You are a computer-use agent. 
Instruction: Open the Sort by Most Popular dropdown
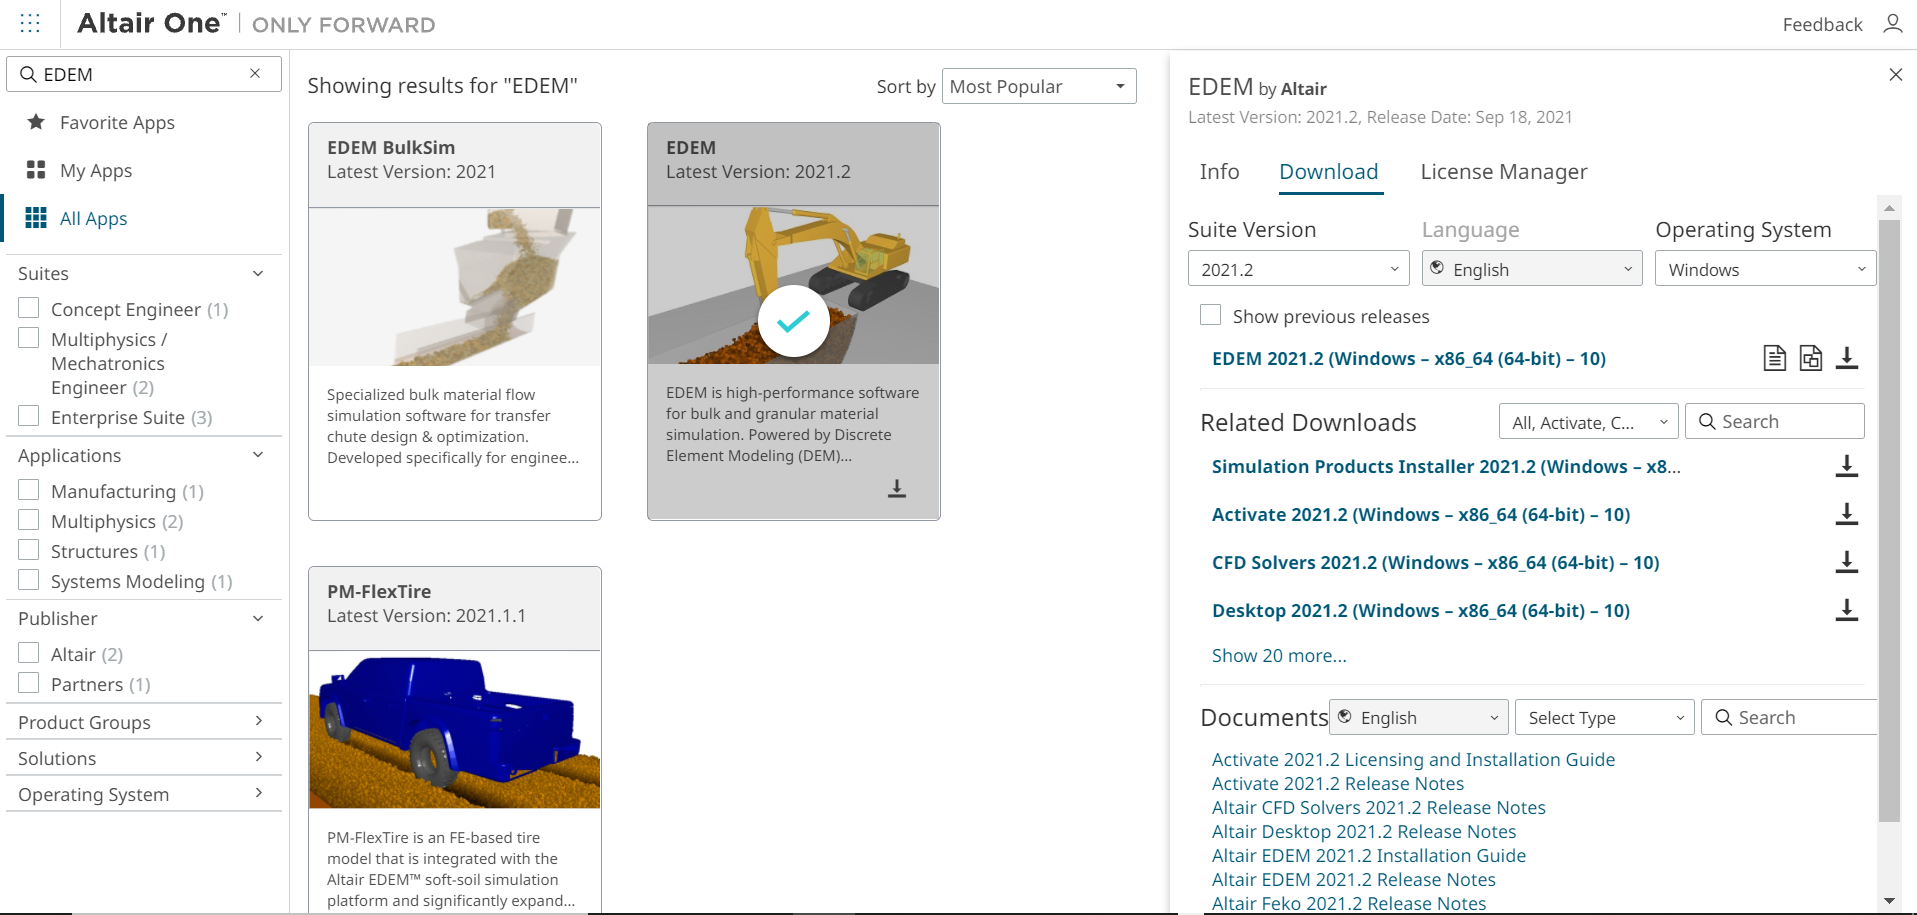pos(1038,87)
